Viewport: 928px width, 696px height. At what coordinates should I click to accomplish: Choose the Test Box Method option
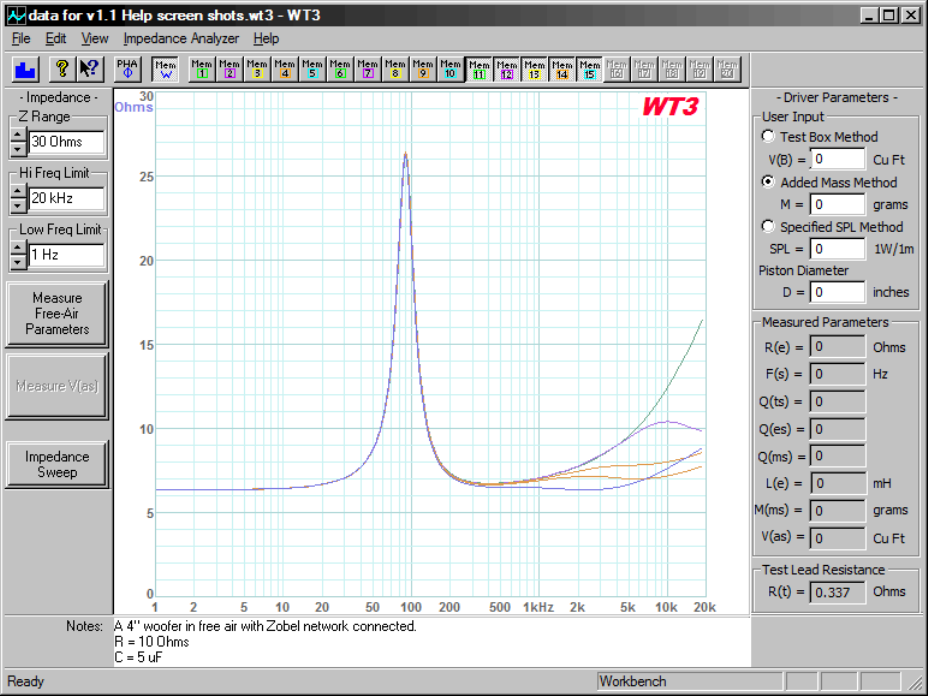768,137
